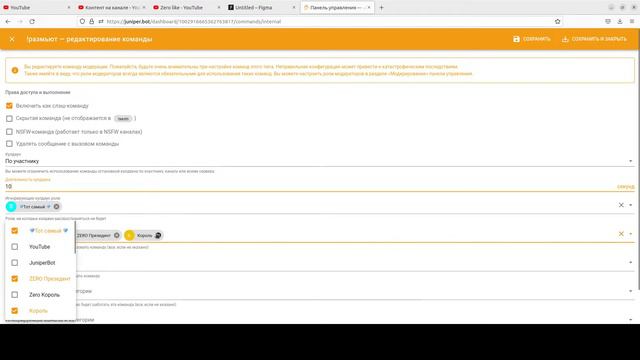
Task: Collapse the open roles dropdown arrow
Action: 631,234
